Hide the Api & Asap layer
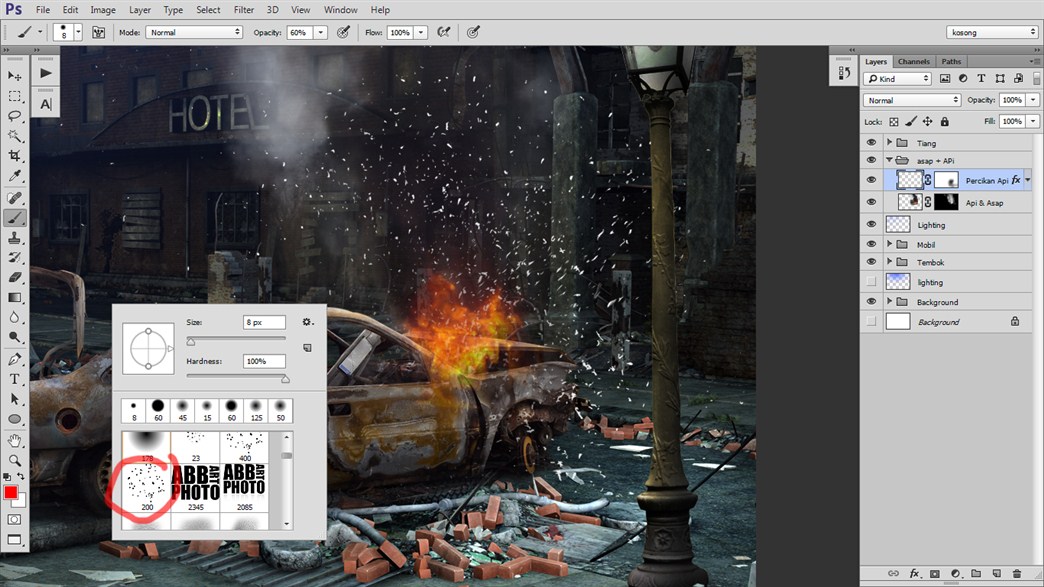The height and width of the screenshot is (587, 1044). 871,203
